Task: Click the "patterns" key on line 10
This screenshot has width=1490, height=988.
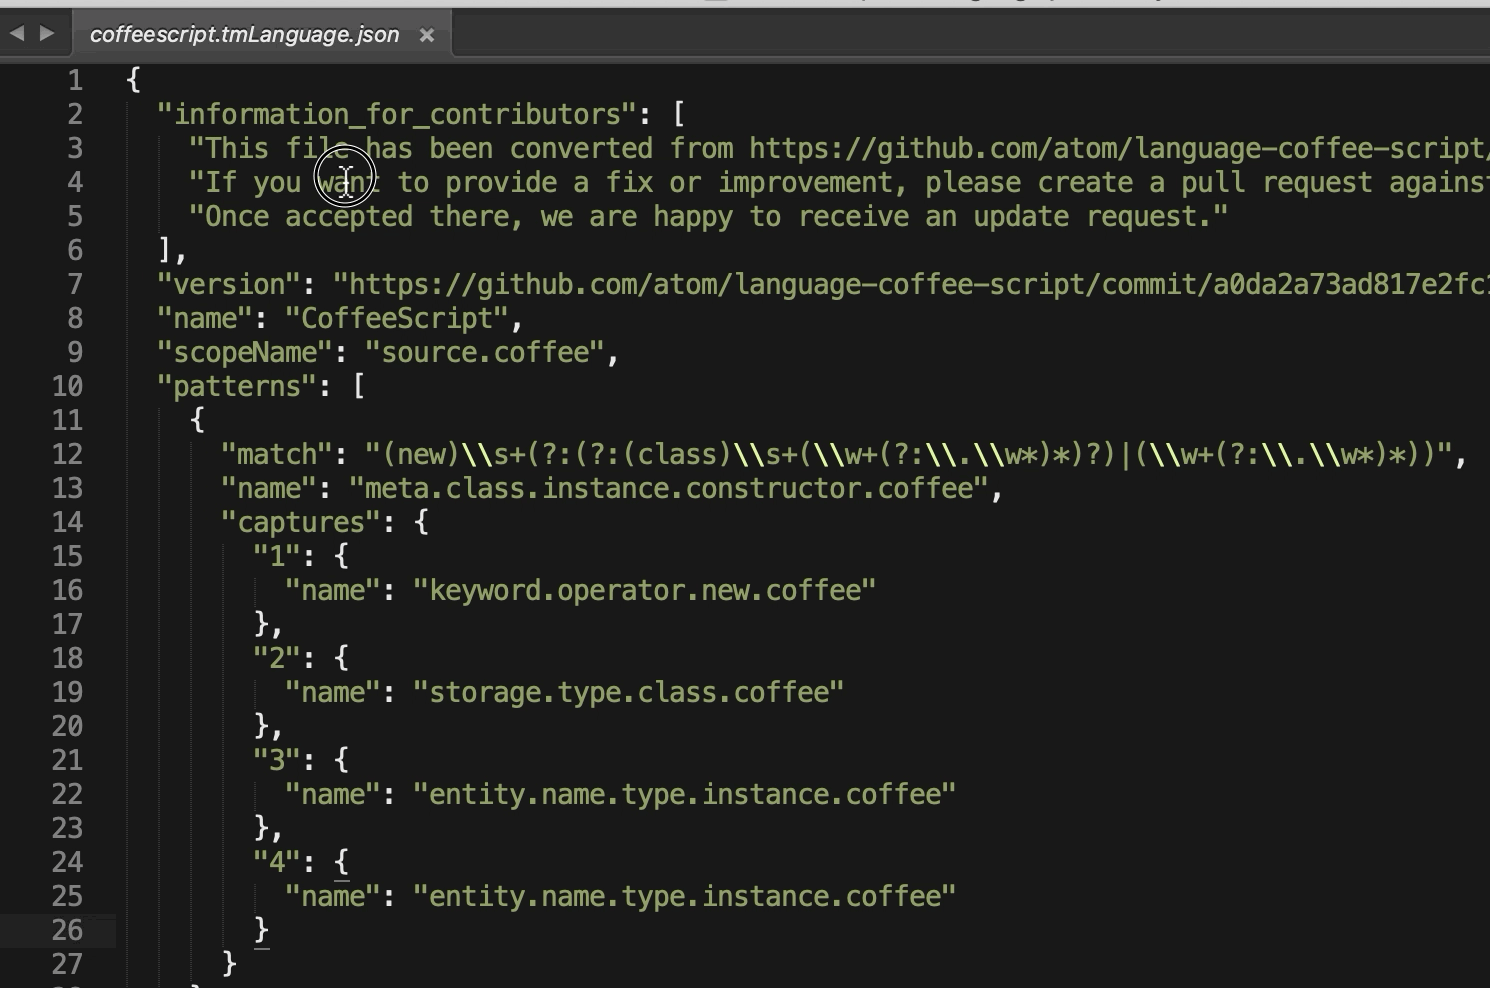Action: (x=237, y=386)
